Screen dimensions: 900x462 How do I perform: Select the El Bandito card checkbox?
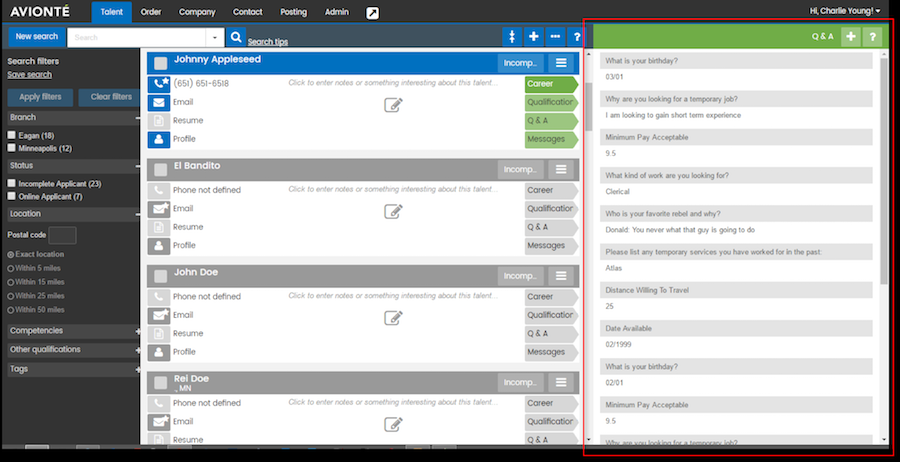point(161,170)
